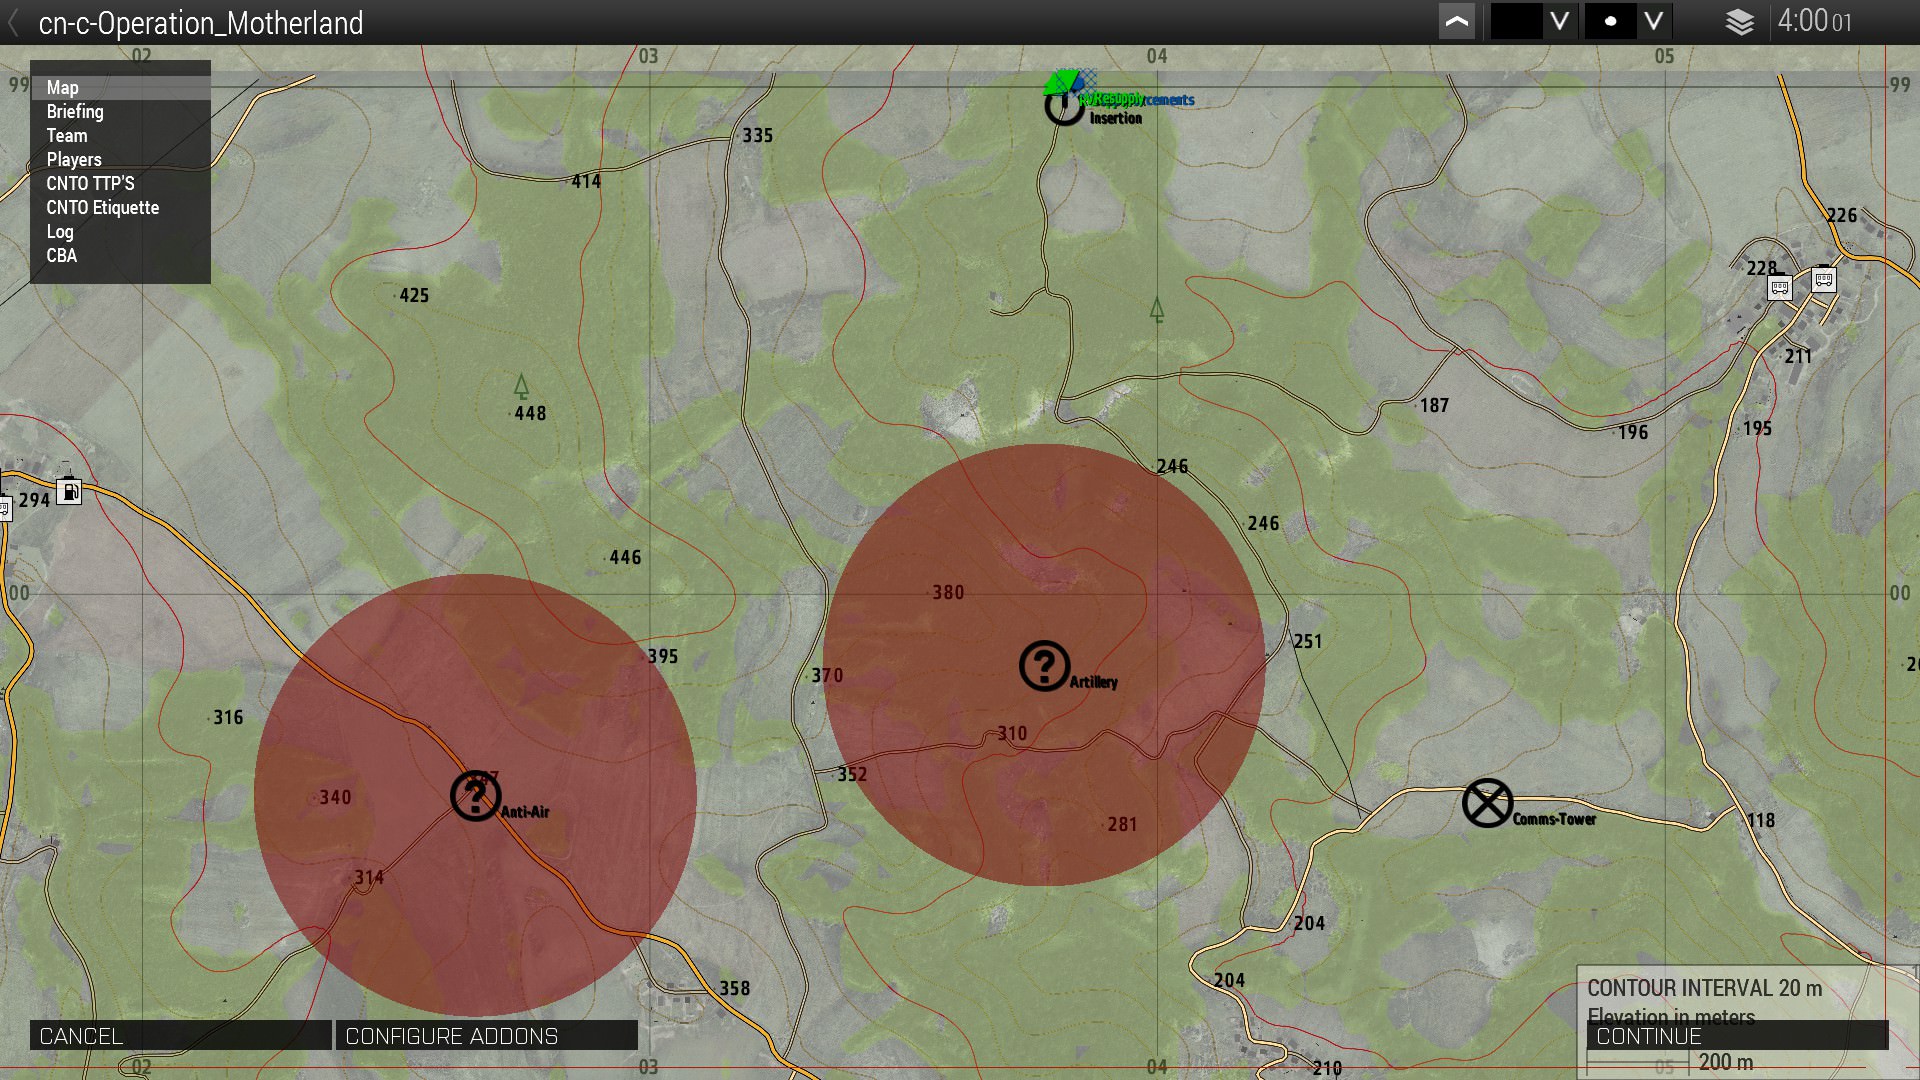This screenshot has width=1920, height=1080.
Task: Open the Briefing menu entry
Action: pyautogui.click(x=75, y=112)
